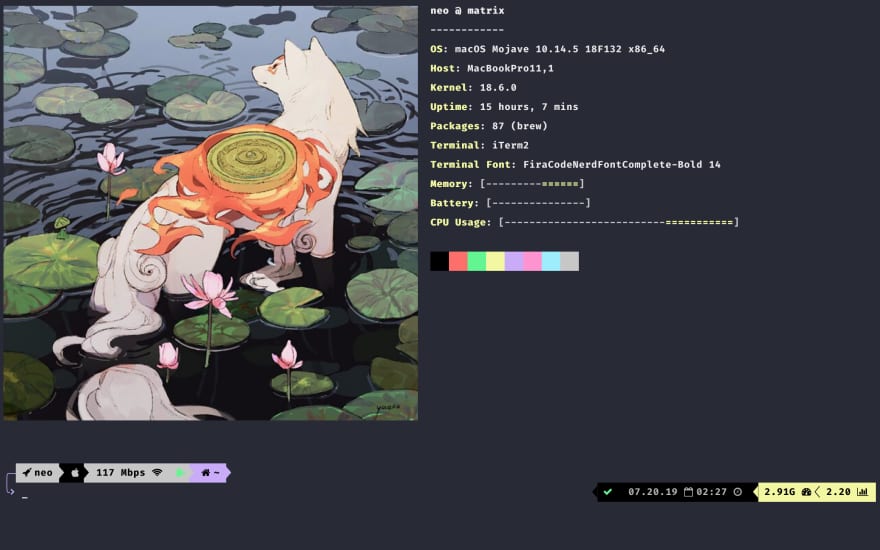The image size is (880, 550).
Task: Click the white wolf artwork image
Action: click(x=210, y=213)
